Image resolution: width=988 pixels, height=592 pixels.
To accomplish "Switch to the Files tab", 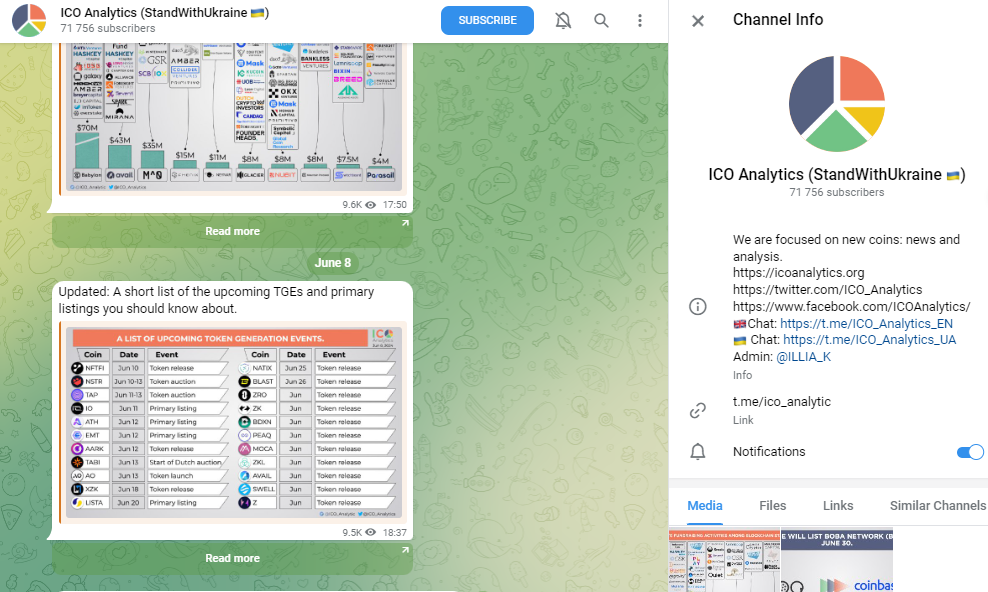I will (x=772, y=506).
